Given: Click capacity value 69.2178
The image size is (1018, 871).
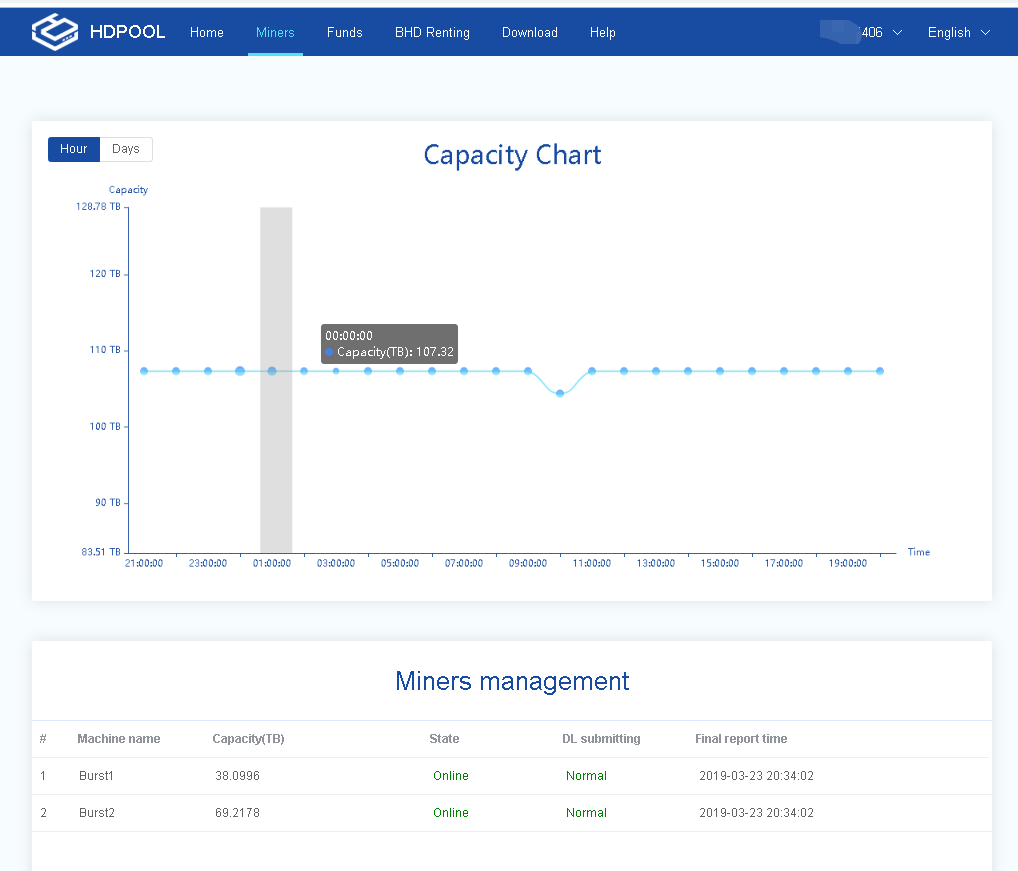Looking at the screenshot, I should click(238, 813).
